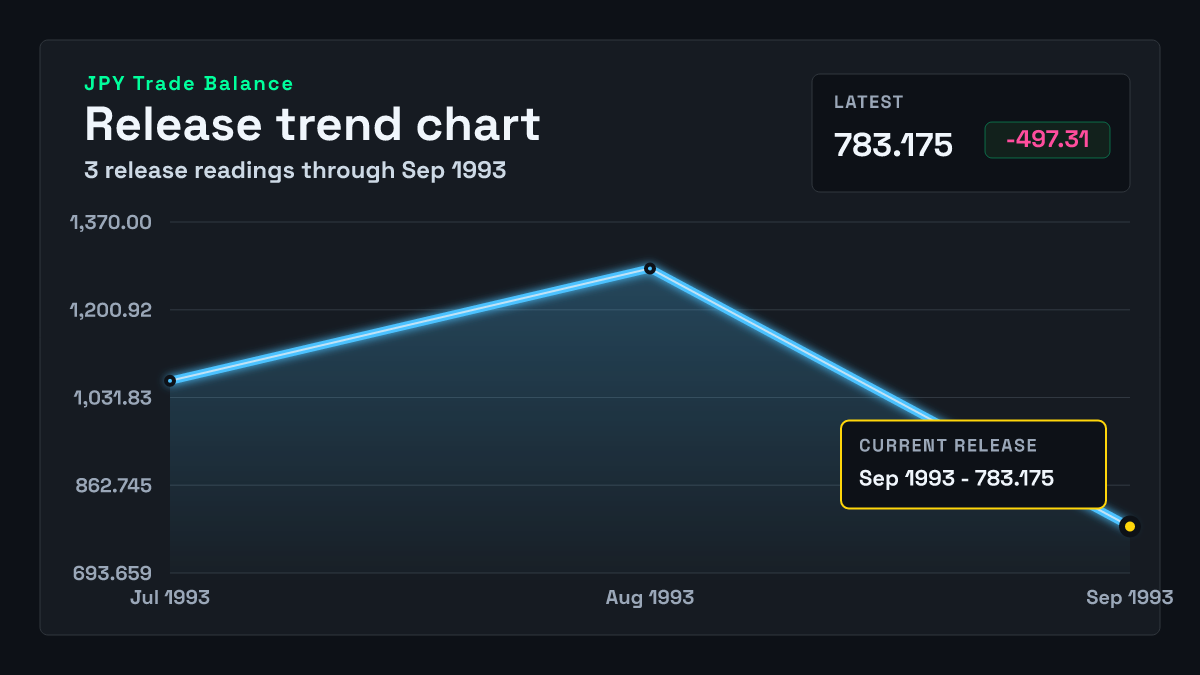
Task: Click the "JPY Trade Balance" label
Action: click(x=189, y=84)
